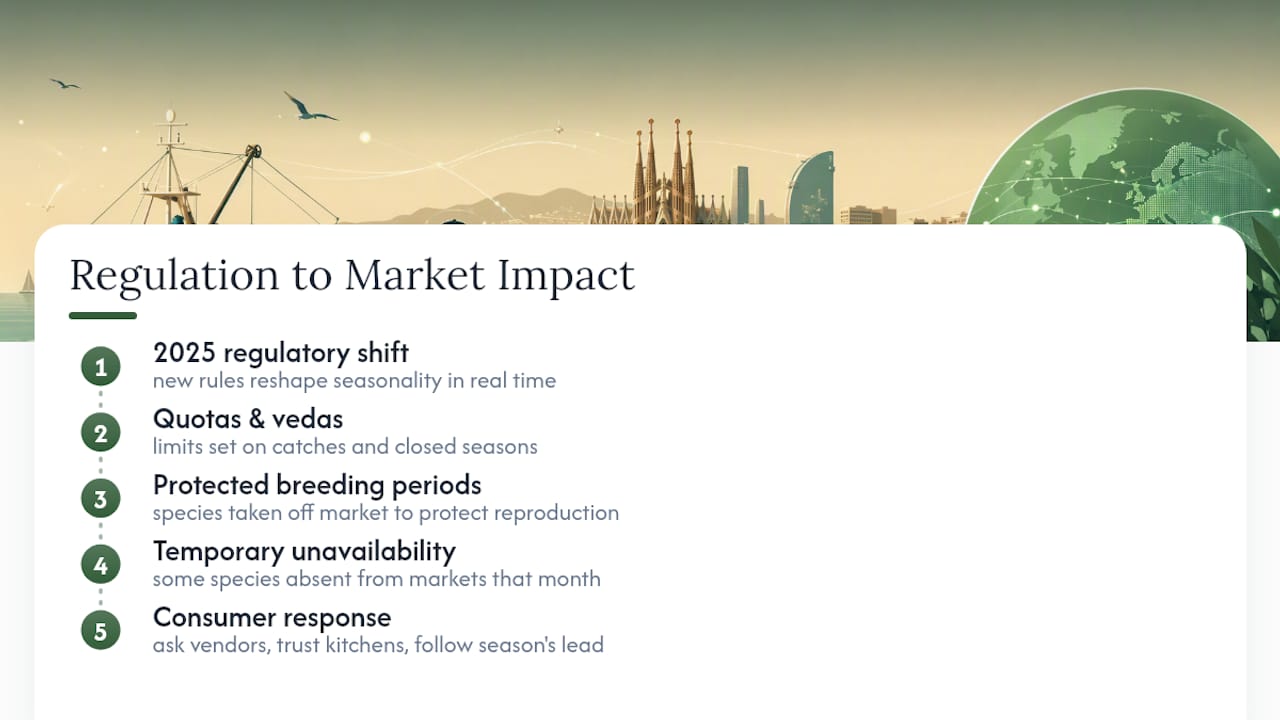
Task: Select the 'Regulation to Market Impact' title
Action: point(352,275)
